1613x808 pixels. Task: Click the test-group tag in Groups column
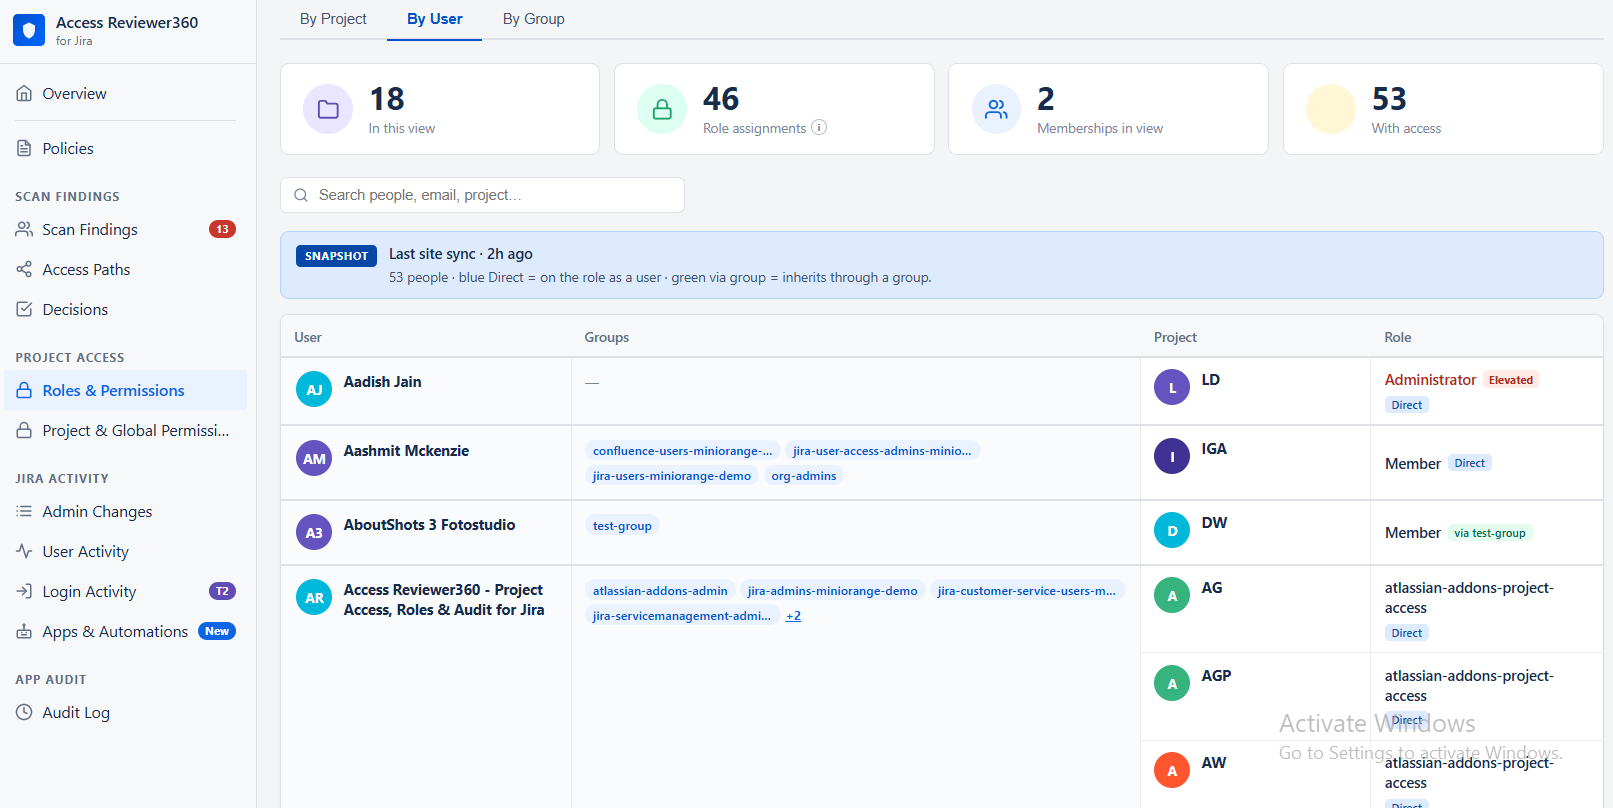pyautogui.click(x=622, y=526)
